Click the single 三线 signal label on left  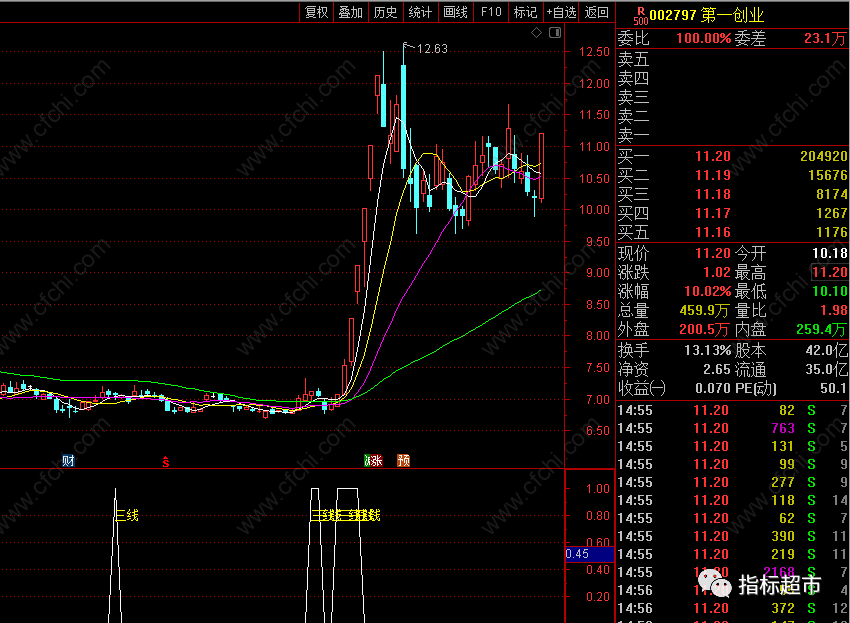click(127, 515)
